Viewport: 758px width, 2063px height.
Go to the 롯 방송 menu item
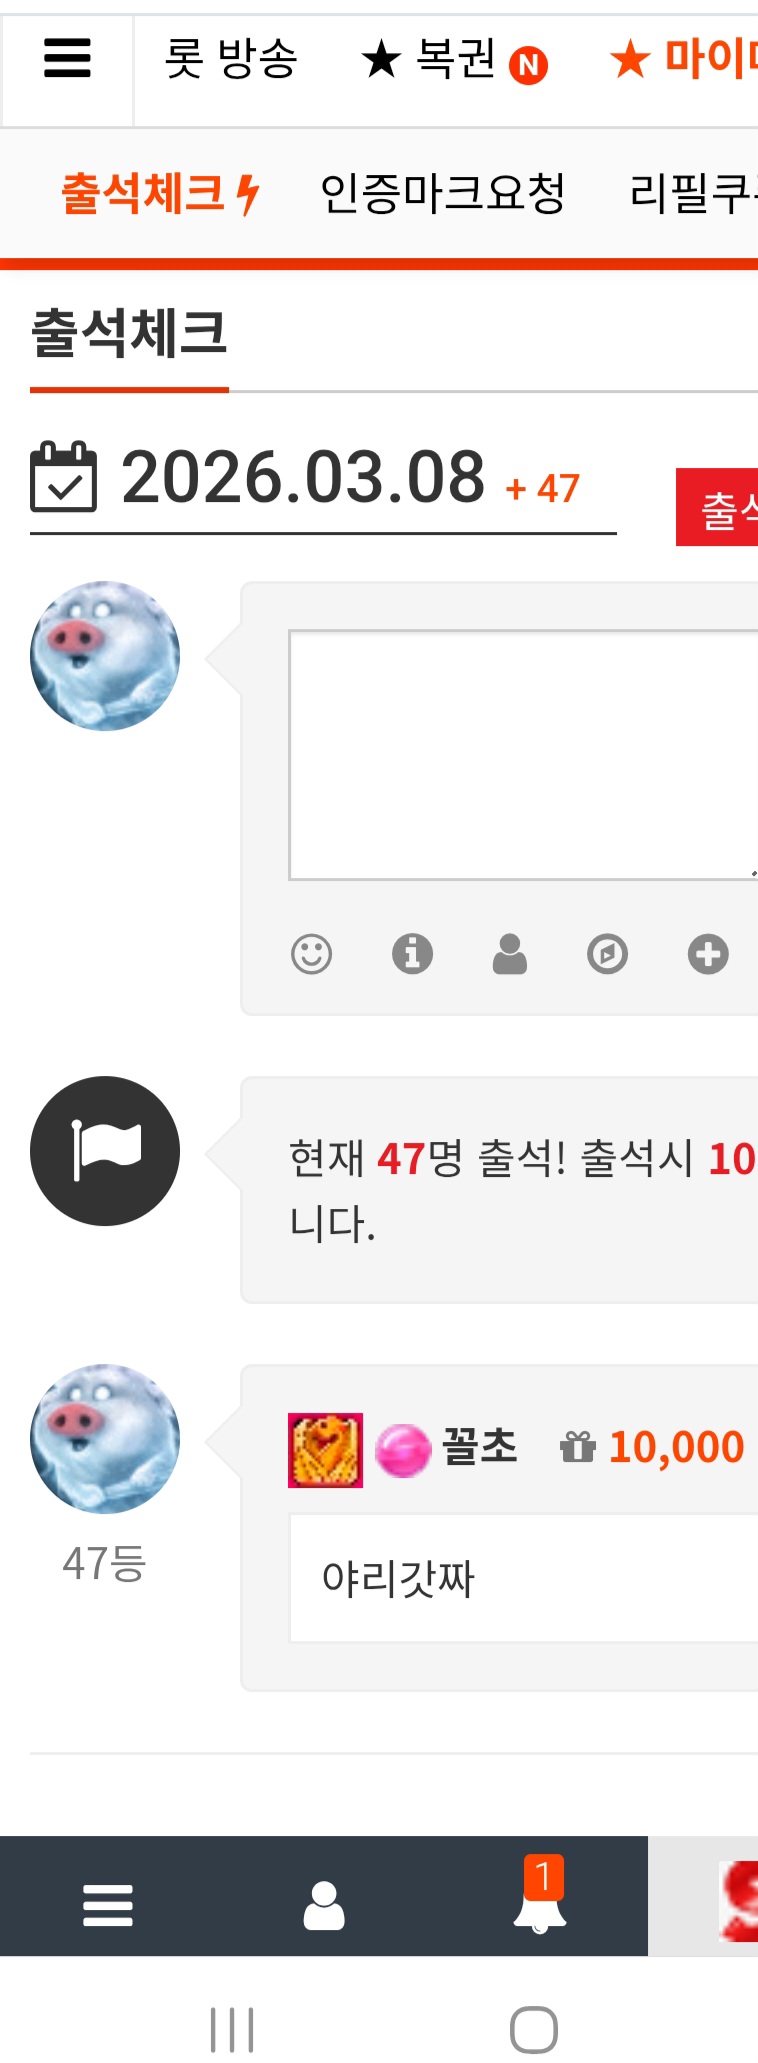(x=231, y=59)
